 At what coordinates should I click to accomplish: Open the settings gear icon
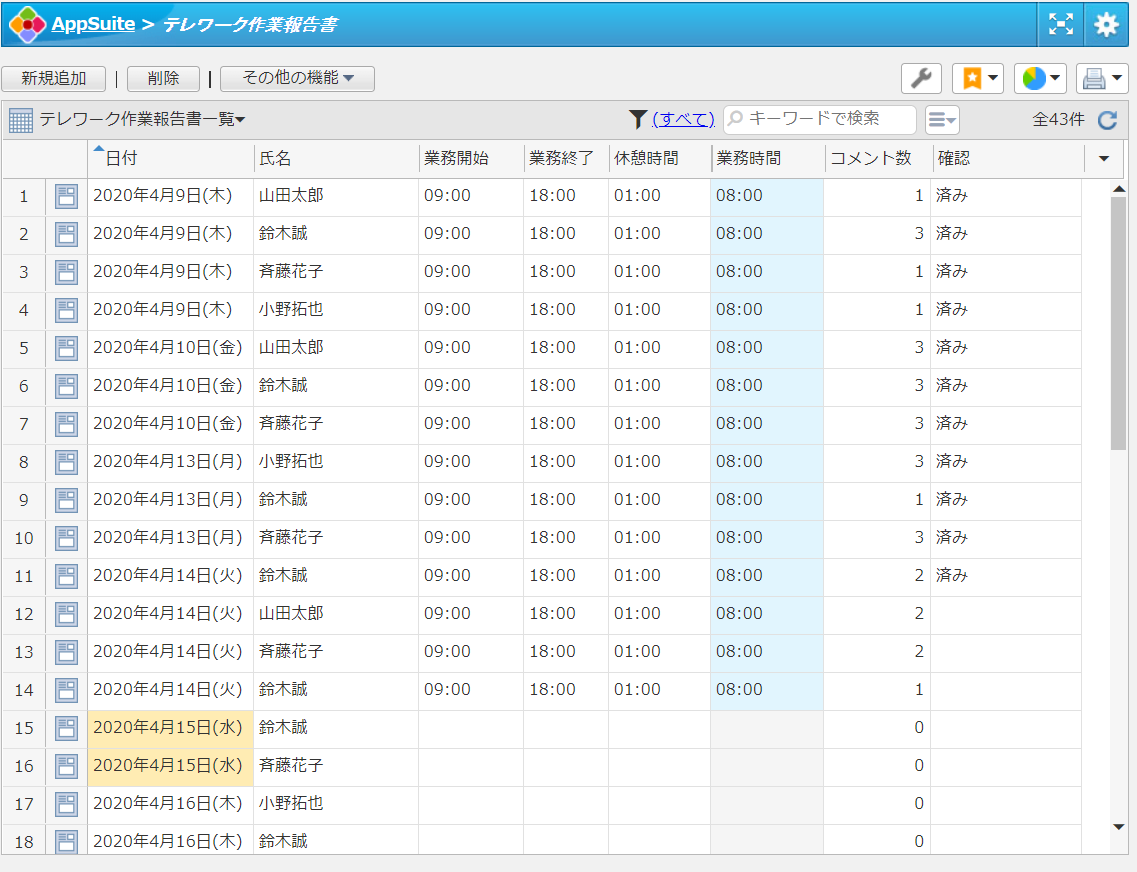click(x=1106, y=25)
